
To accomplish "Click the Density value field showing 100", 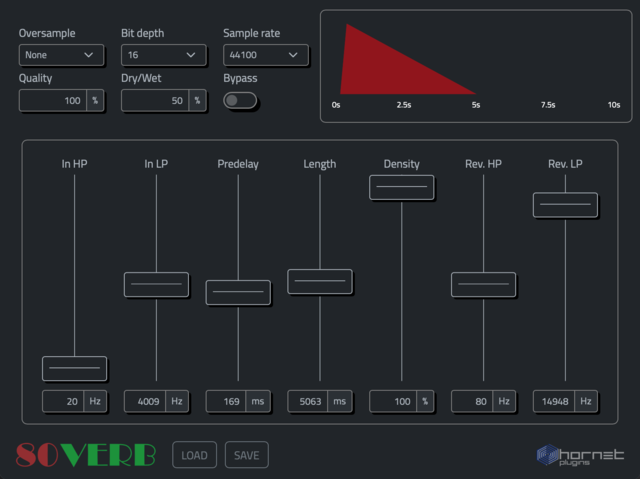I will (x=393, y=401).
